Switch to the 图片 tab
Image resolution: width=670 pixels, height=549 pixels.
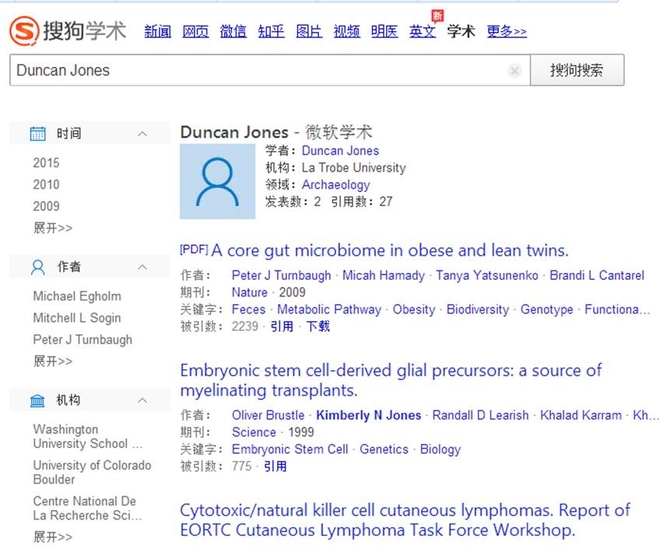tap(309, 31)
